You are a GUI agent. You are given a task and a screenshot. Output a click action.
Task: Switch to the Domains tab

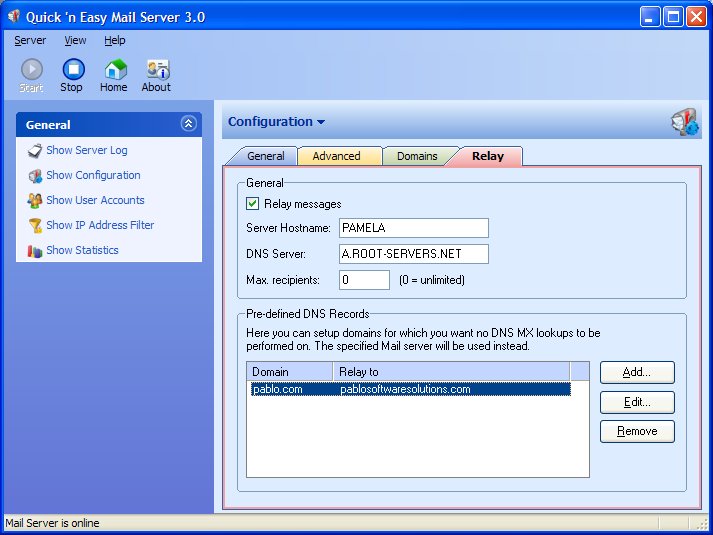coord(417,156)
